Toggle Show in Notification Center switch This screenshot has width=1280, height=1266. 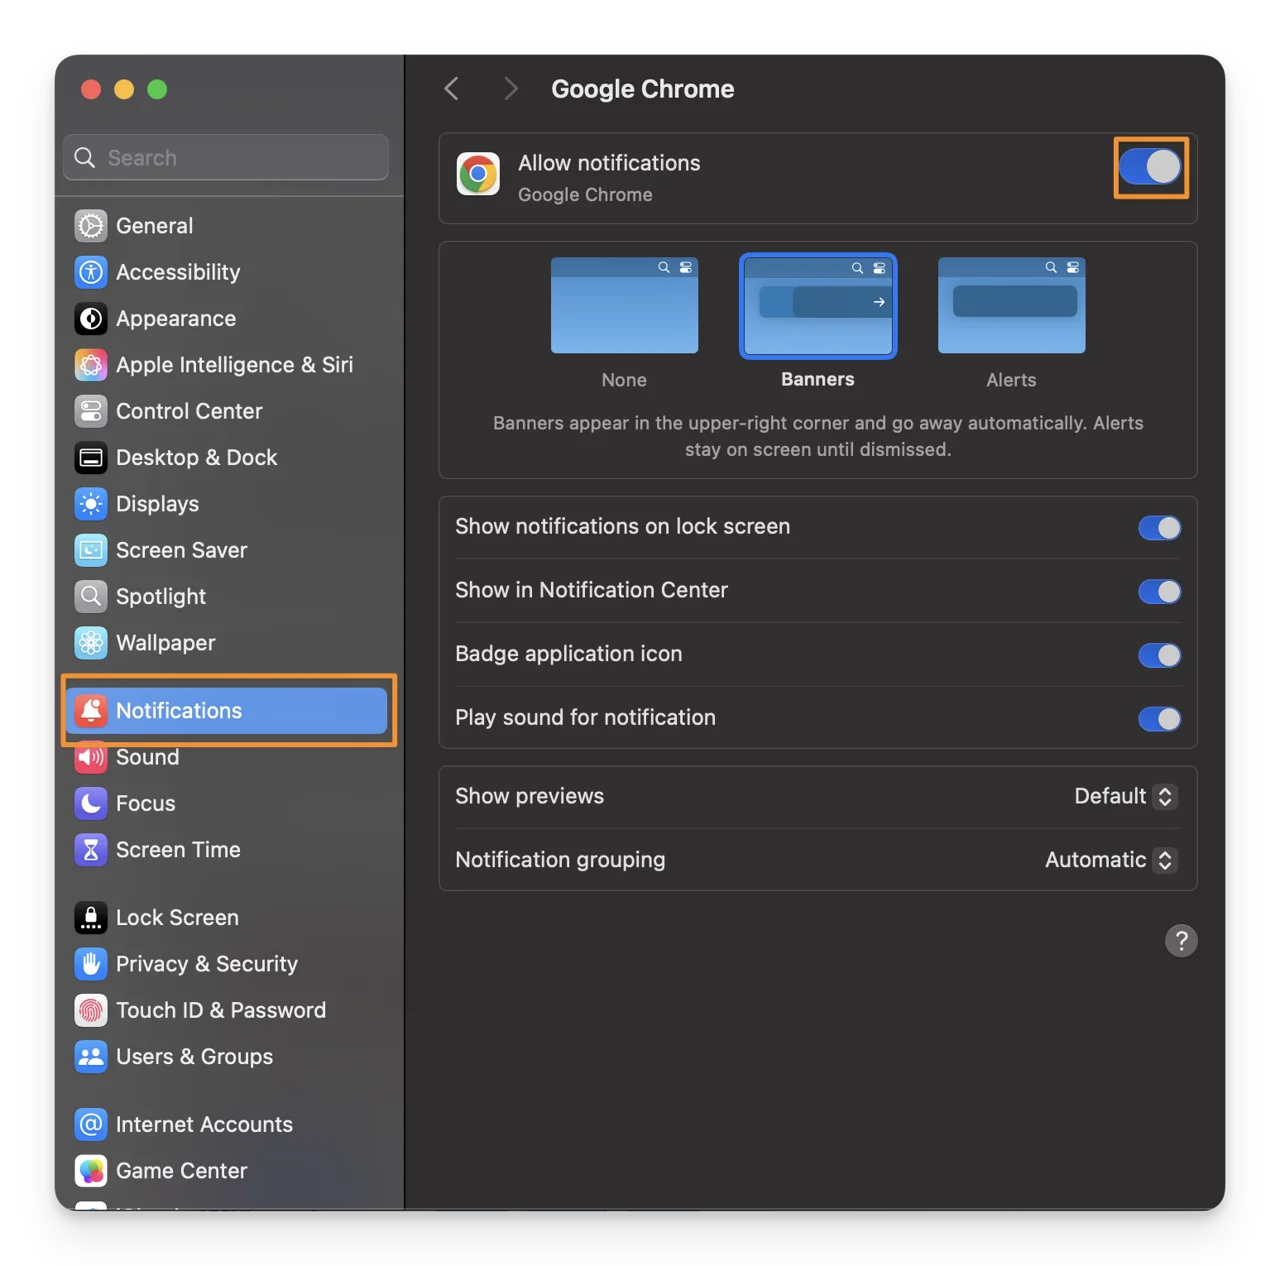1159,591
